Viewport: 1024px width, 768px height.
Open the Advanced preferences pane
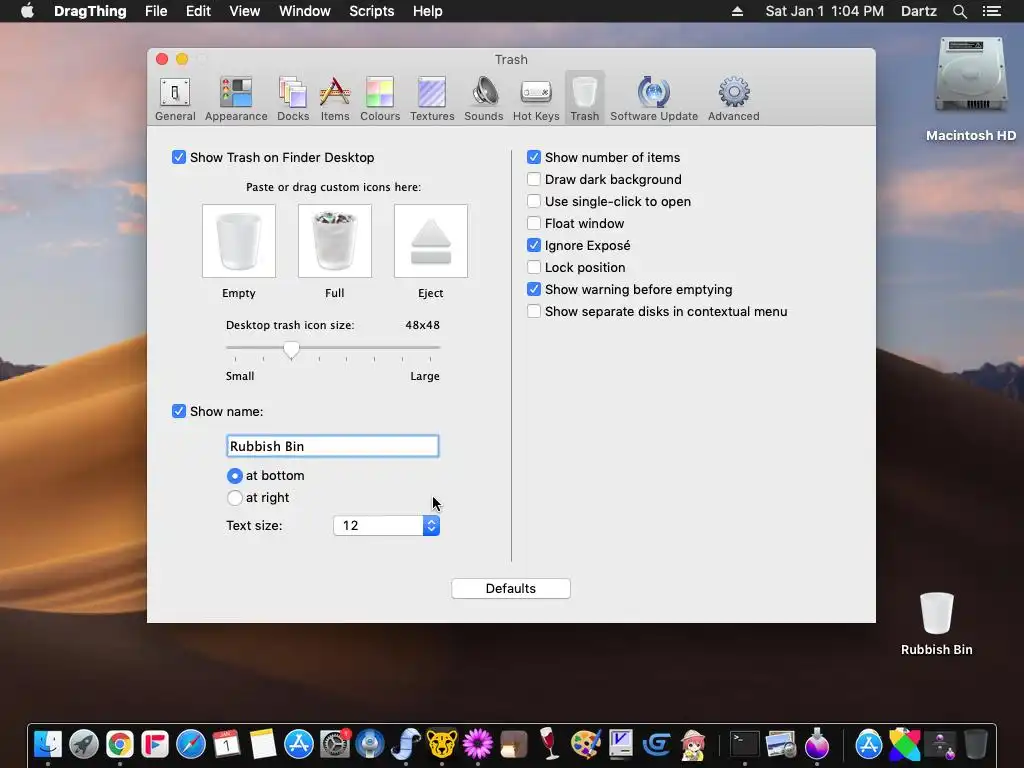733,99
